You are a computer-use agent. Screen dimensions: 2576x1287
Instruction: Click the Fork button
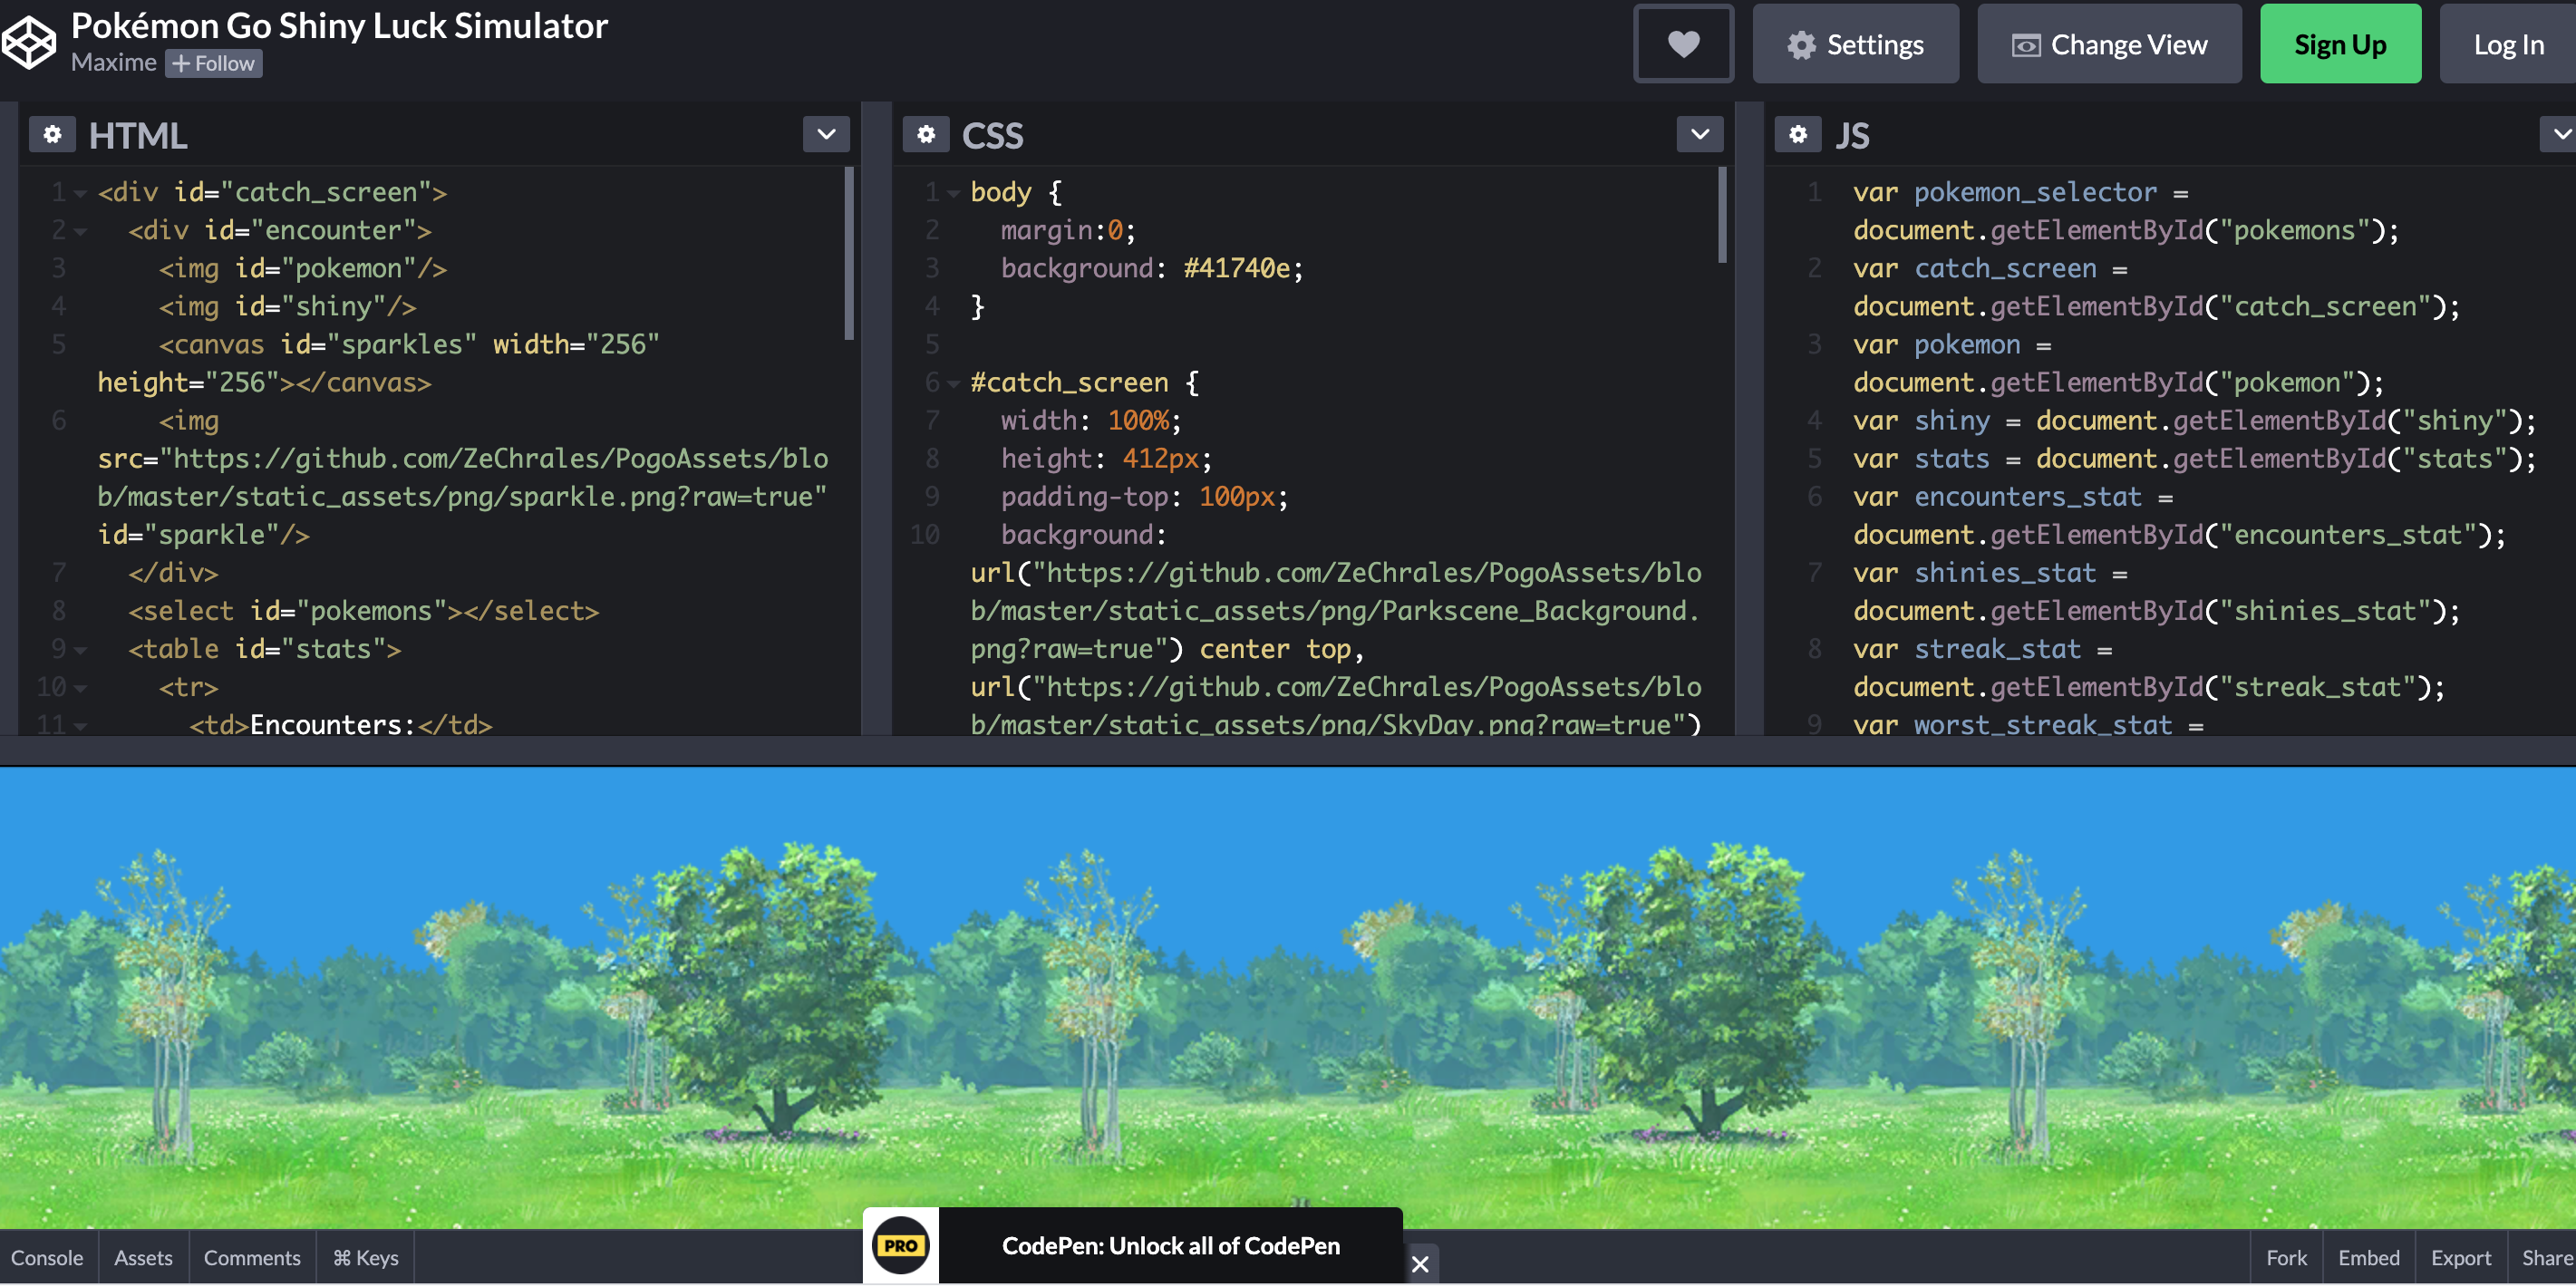point(2285,1258)
